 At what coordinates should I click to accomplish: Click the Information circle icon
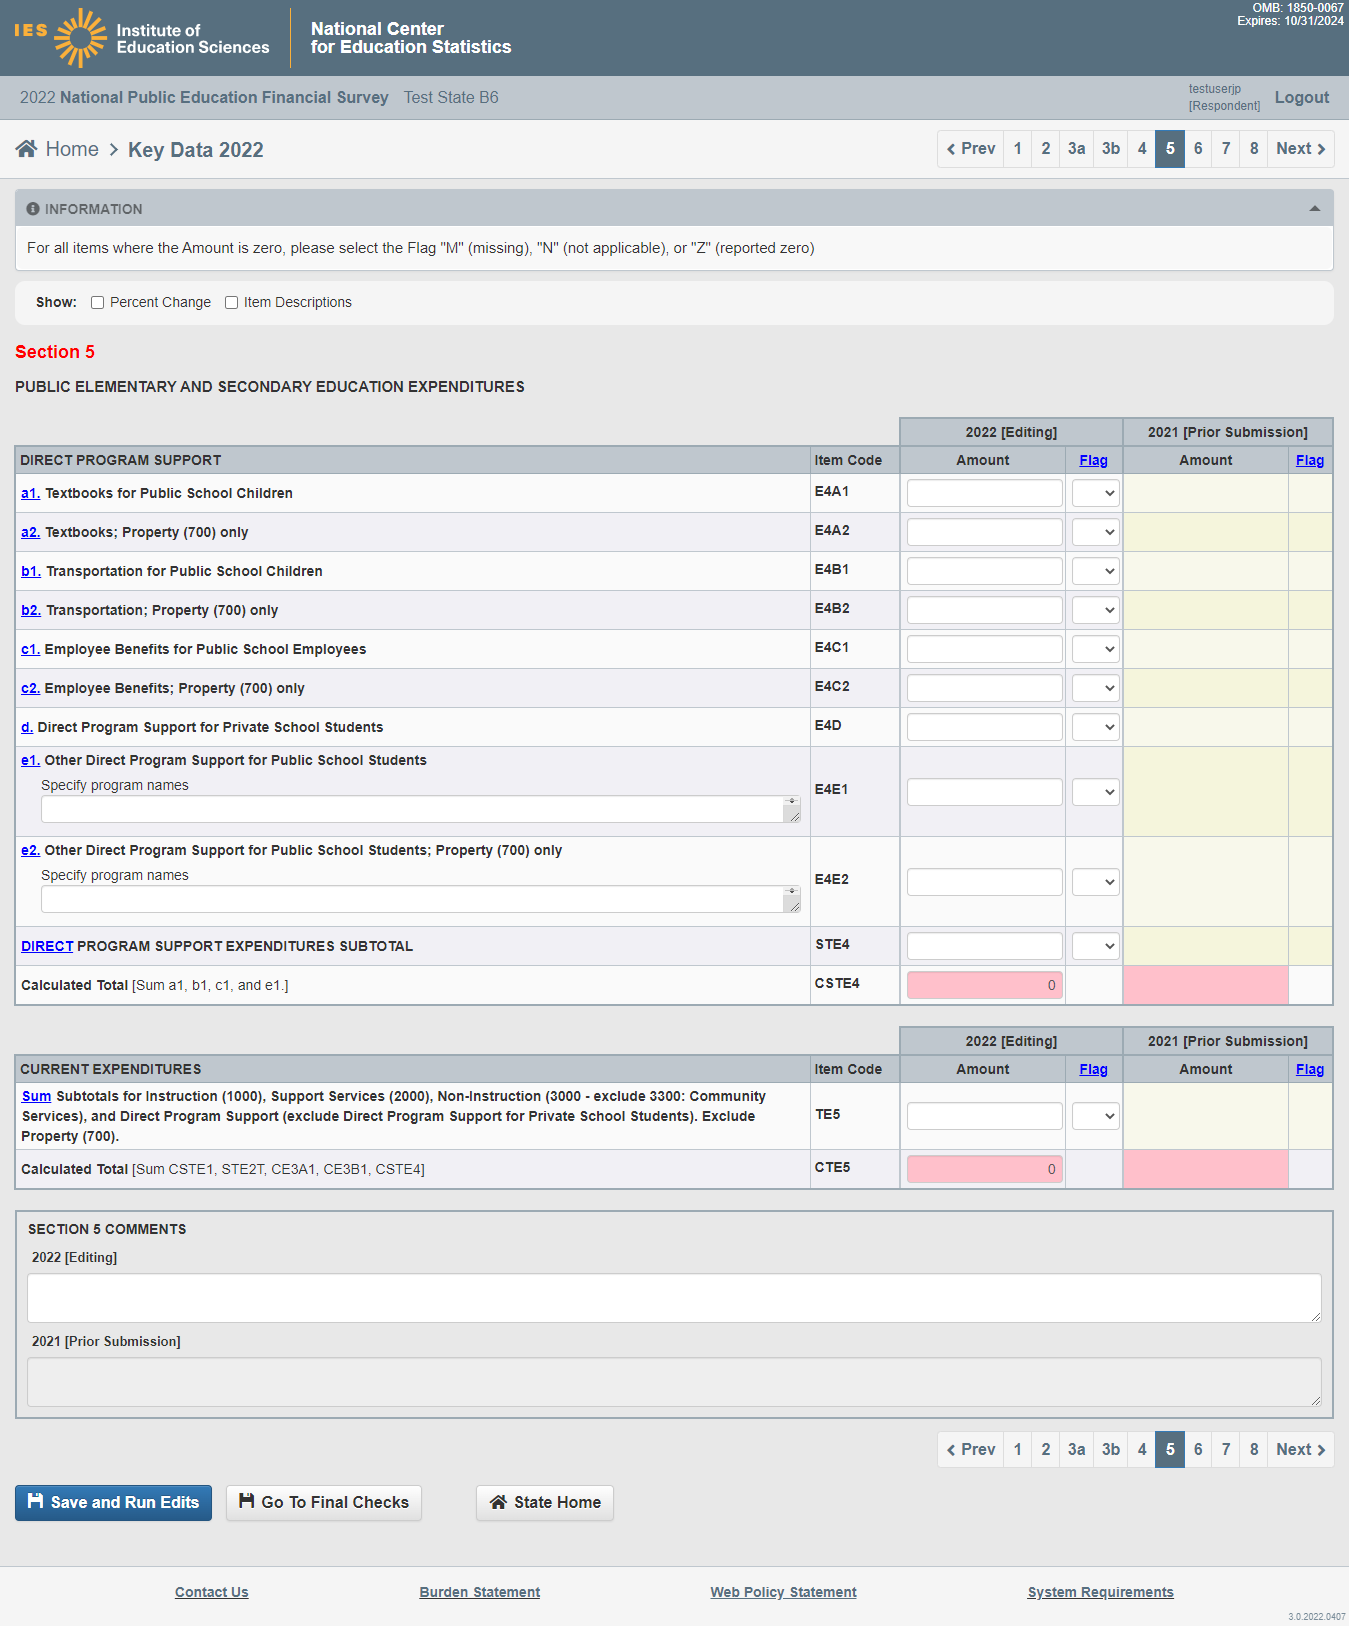(33, 209)
